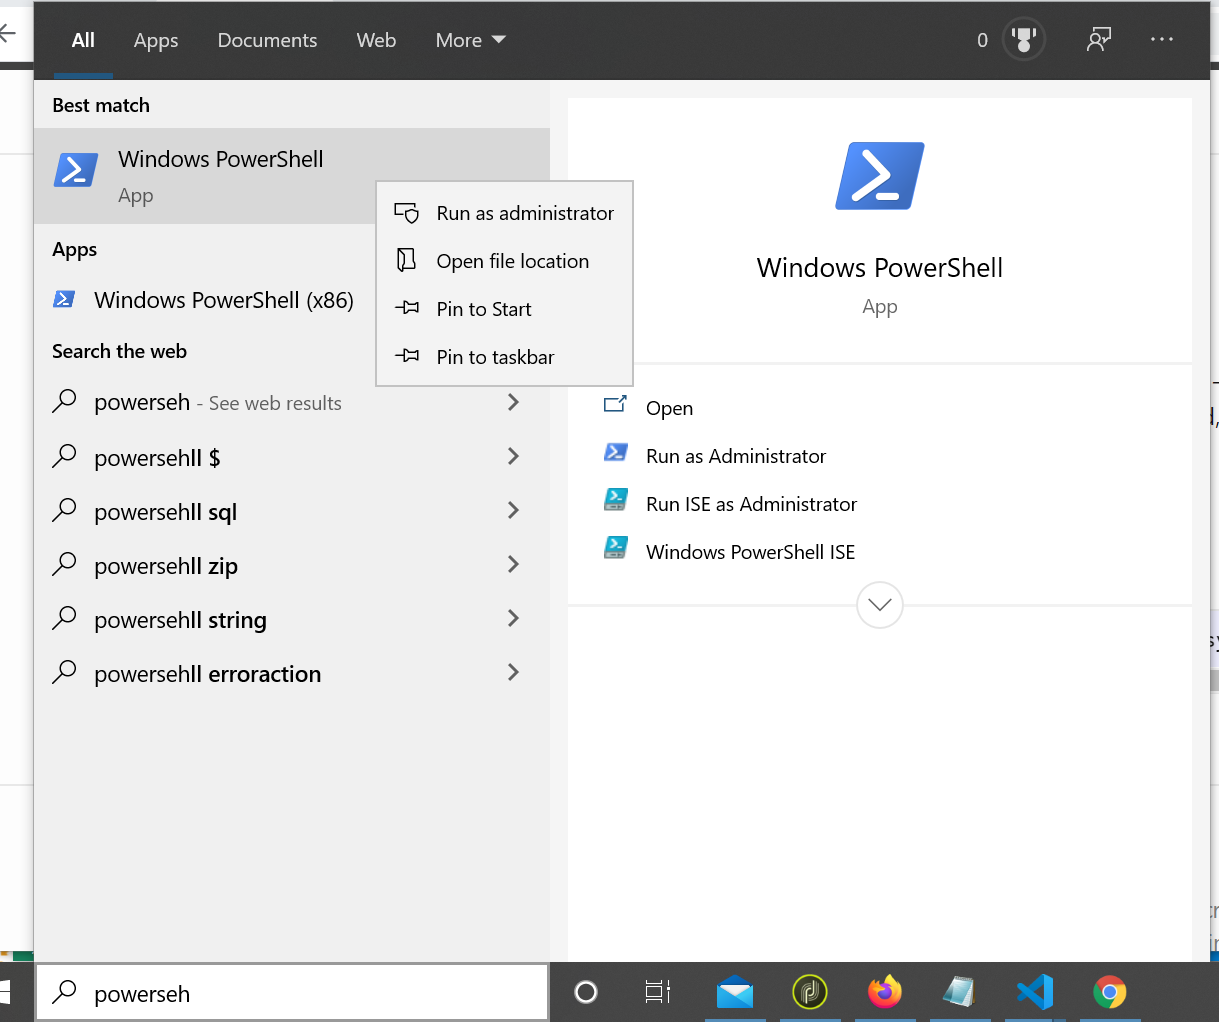Choose Pin to taskbar menu entry
The height and width of the screenshot is (1022, 1219).
click(495, 357)
